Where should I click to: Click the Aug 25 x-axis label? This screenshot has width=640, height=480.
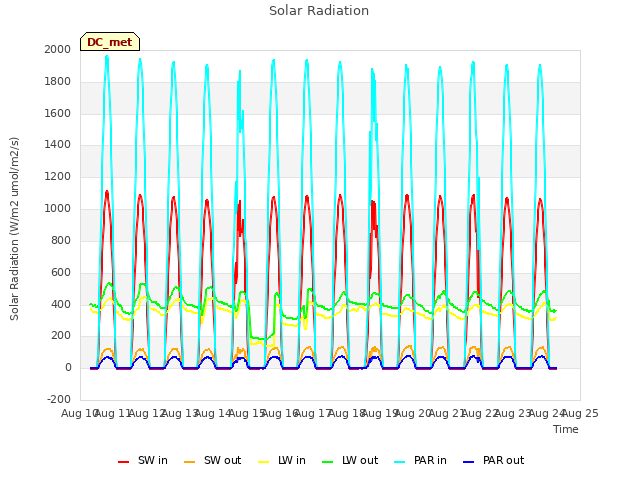point(580,413)
